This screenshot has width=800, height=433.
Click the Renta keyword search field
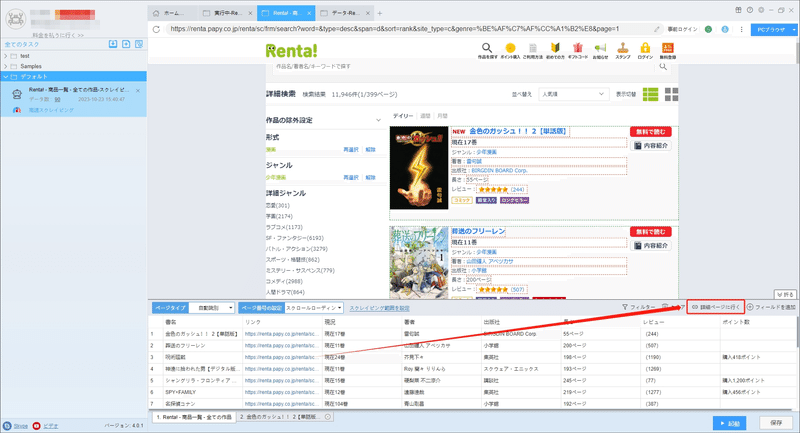pos(464,66)
